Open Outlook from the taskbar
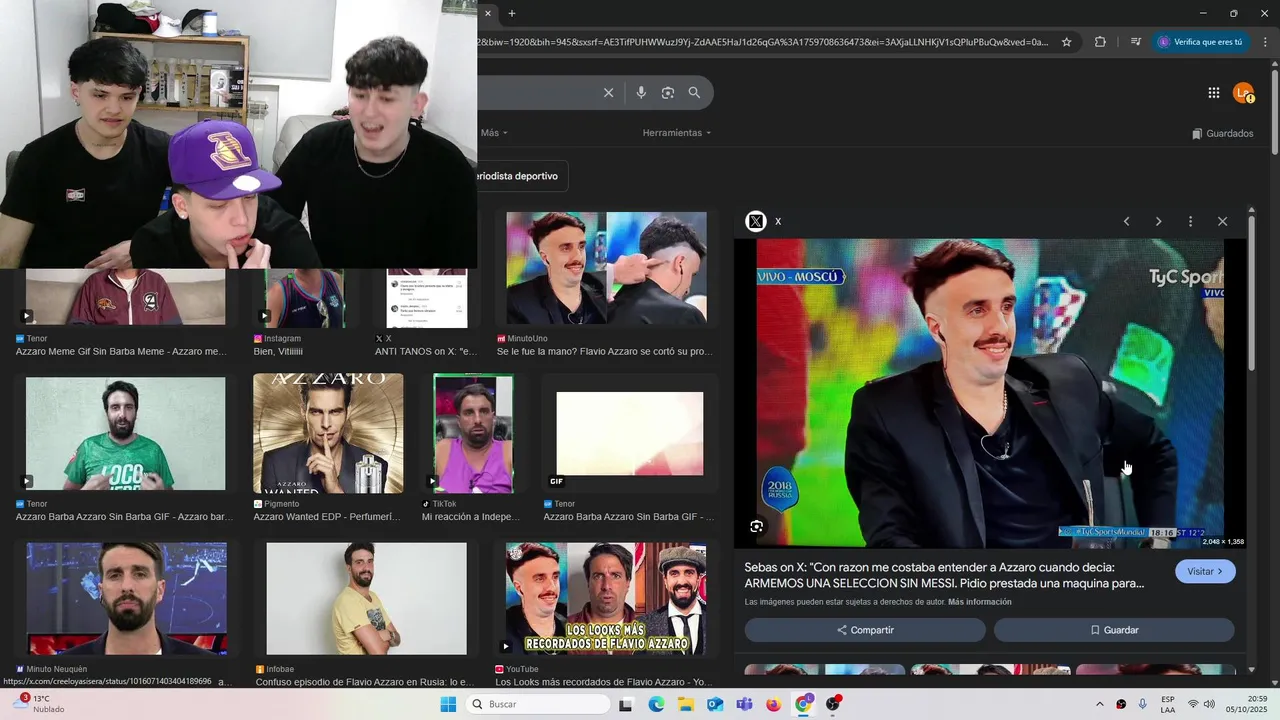Viewport: 1280px width, 720px height. (715, 704)
